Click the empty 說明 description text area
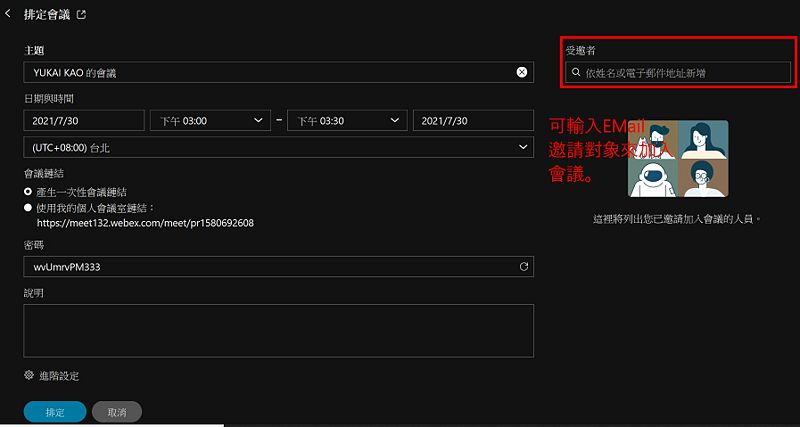 point(279,331)
